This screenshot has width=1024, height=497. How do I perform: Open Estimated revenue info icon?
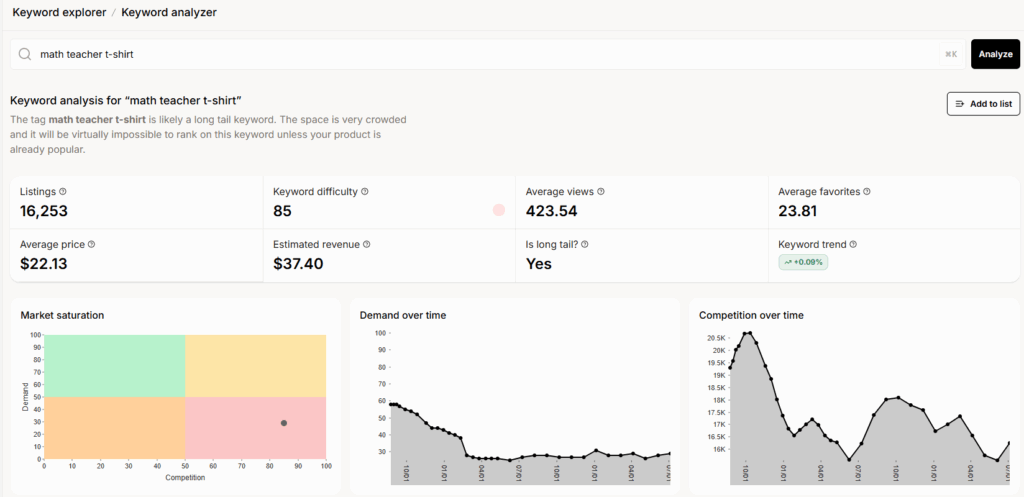pos(367,244)
